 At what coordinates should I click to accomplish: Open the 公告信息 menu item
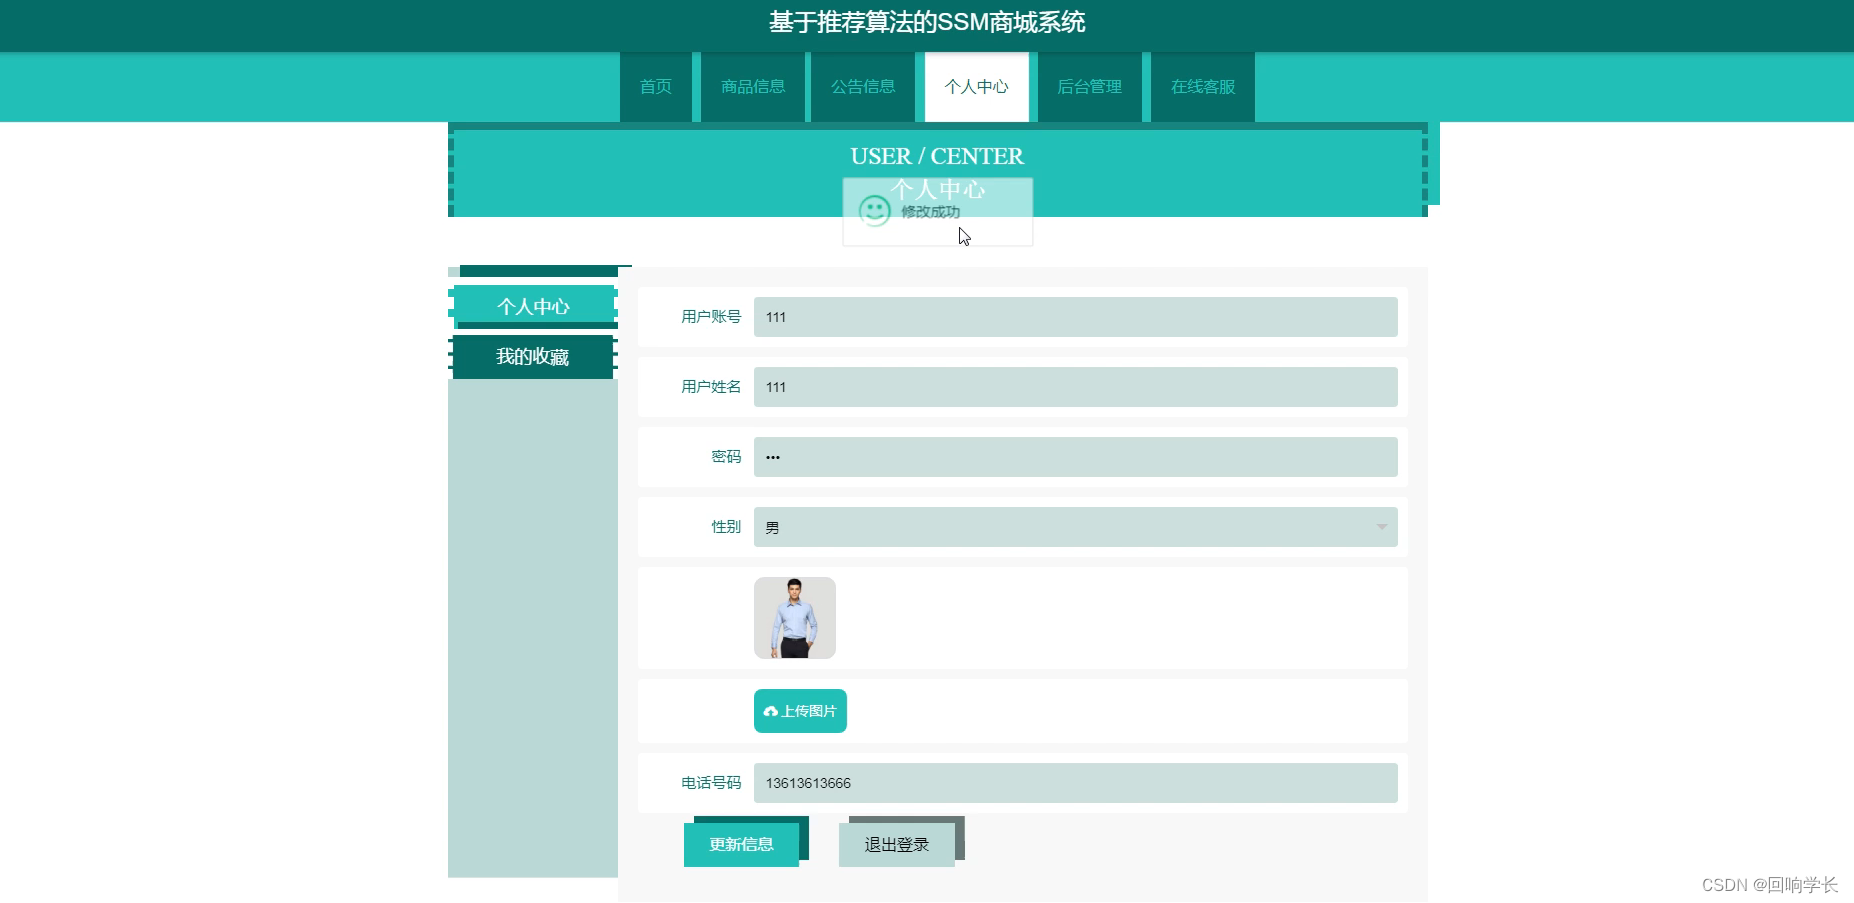862,87
